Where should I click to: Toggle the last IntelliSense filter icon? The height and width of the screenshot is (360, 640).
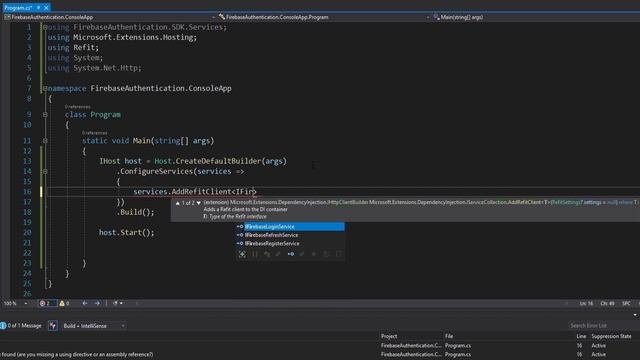(338, 254)
